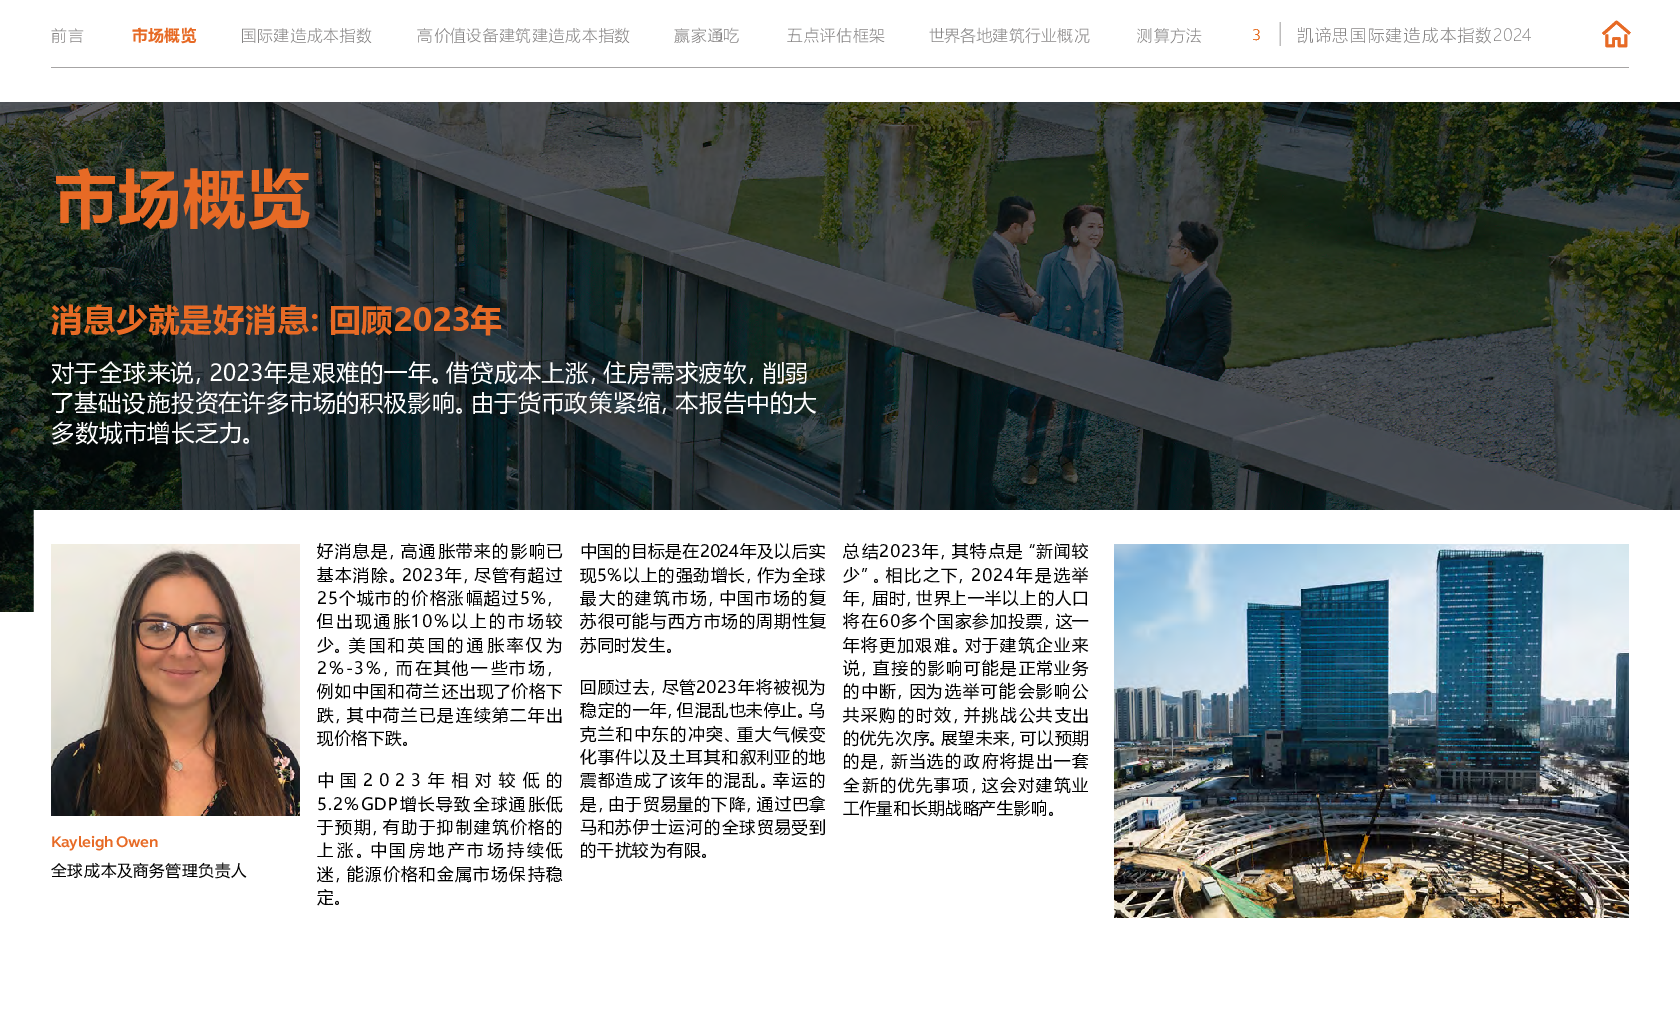
Task: Navigate to 世界各地建筑行业概况
Action: click(x=1008, y=36)
